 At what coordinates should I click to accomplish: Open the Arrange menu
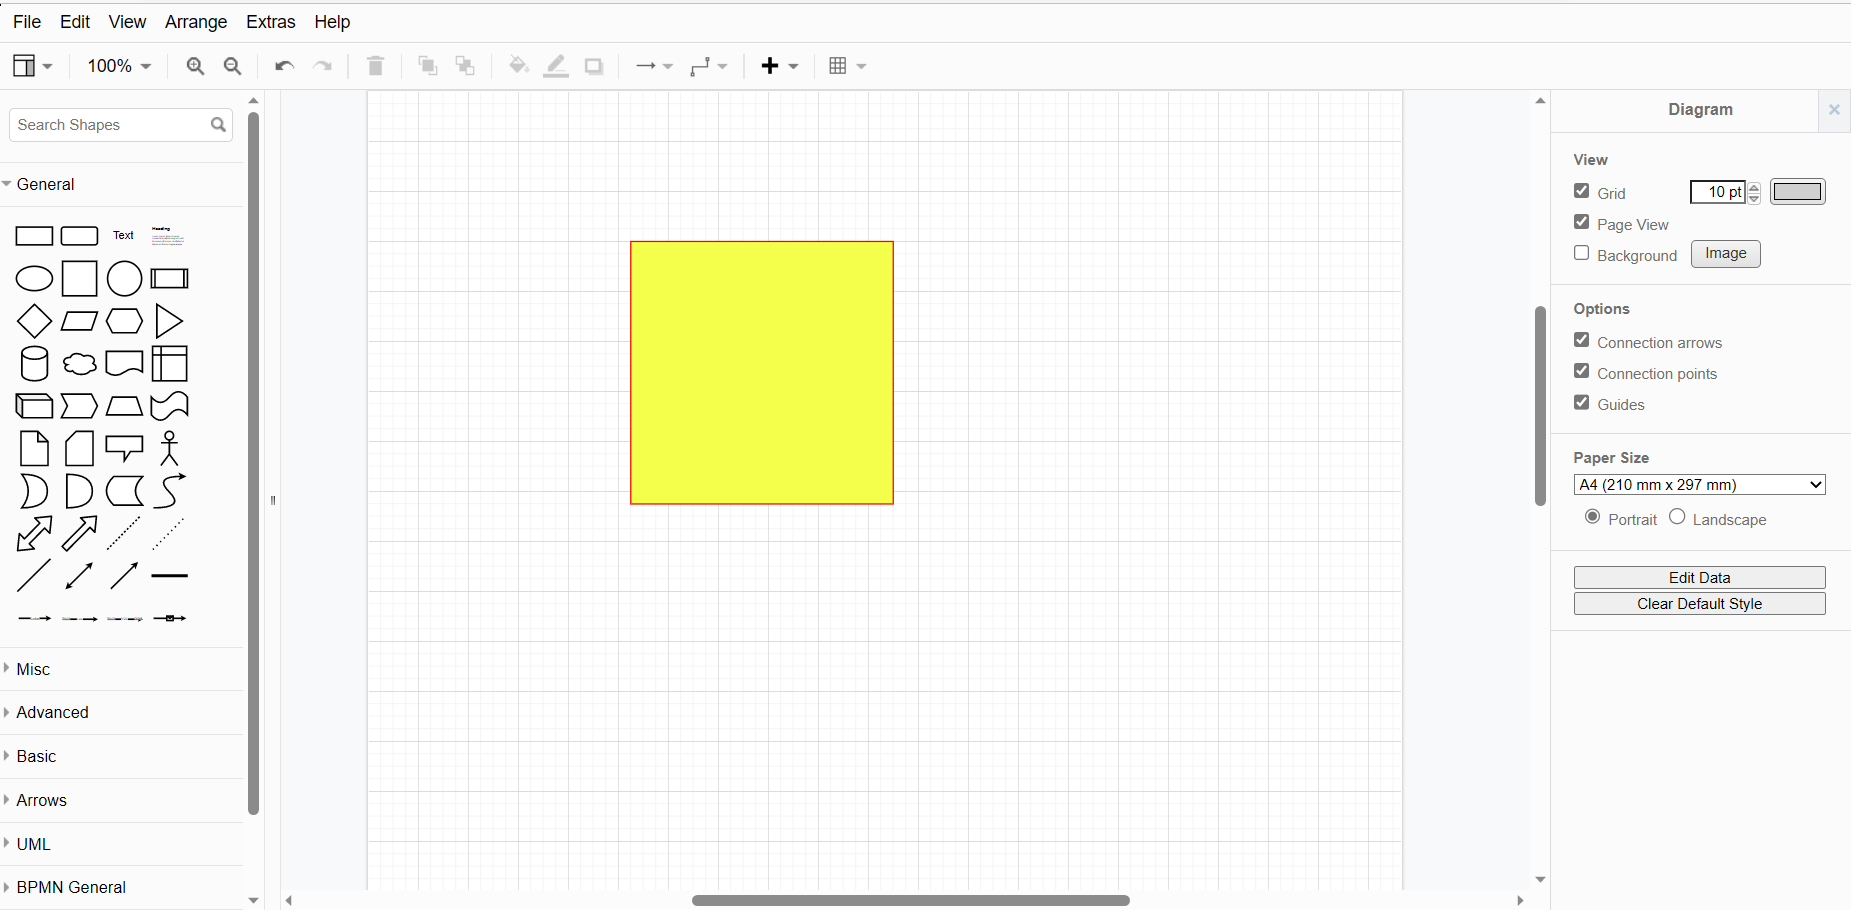(x=196, y=21)
